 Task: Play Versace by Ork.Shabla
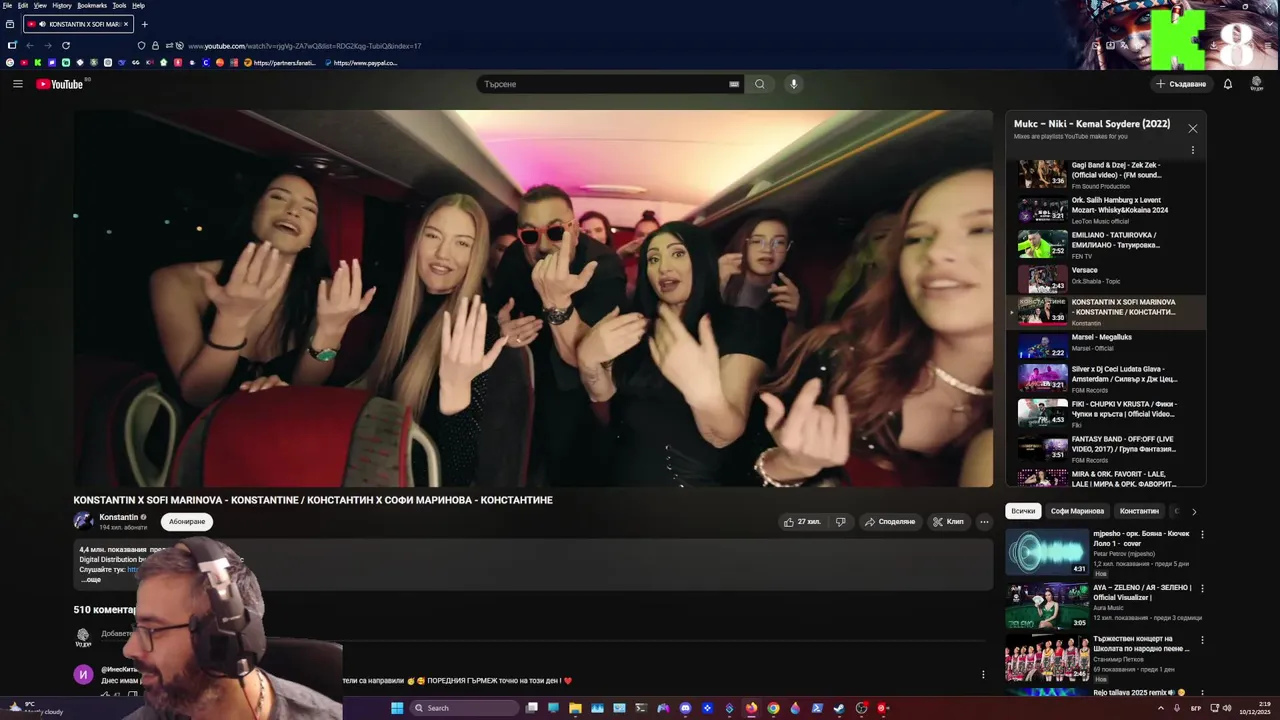point(1106,278)
